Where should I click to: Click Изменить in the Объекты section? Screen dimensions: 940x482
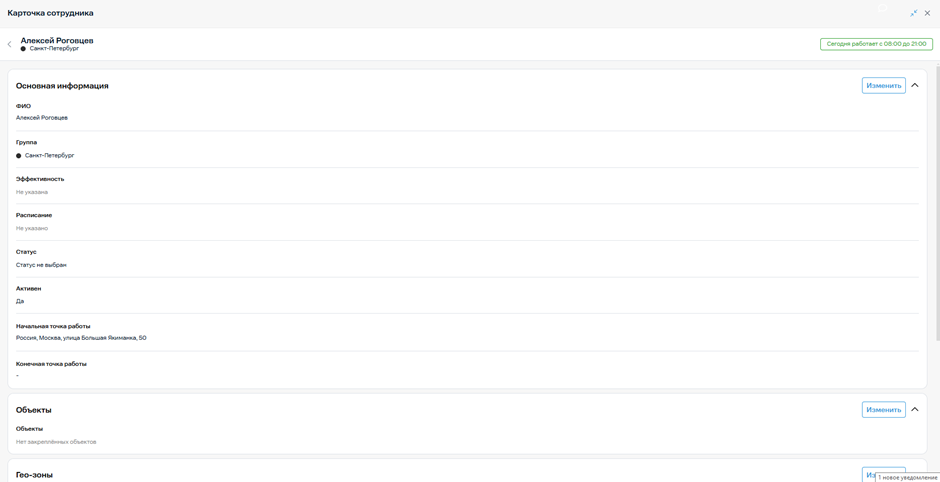[884, 410]
